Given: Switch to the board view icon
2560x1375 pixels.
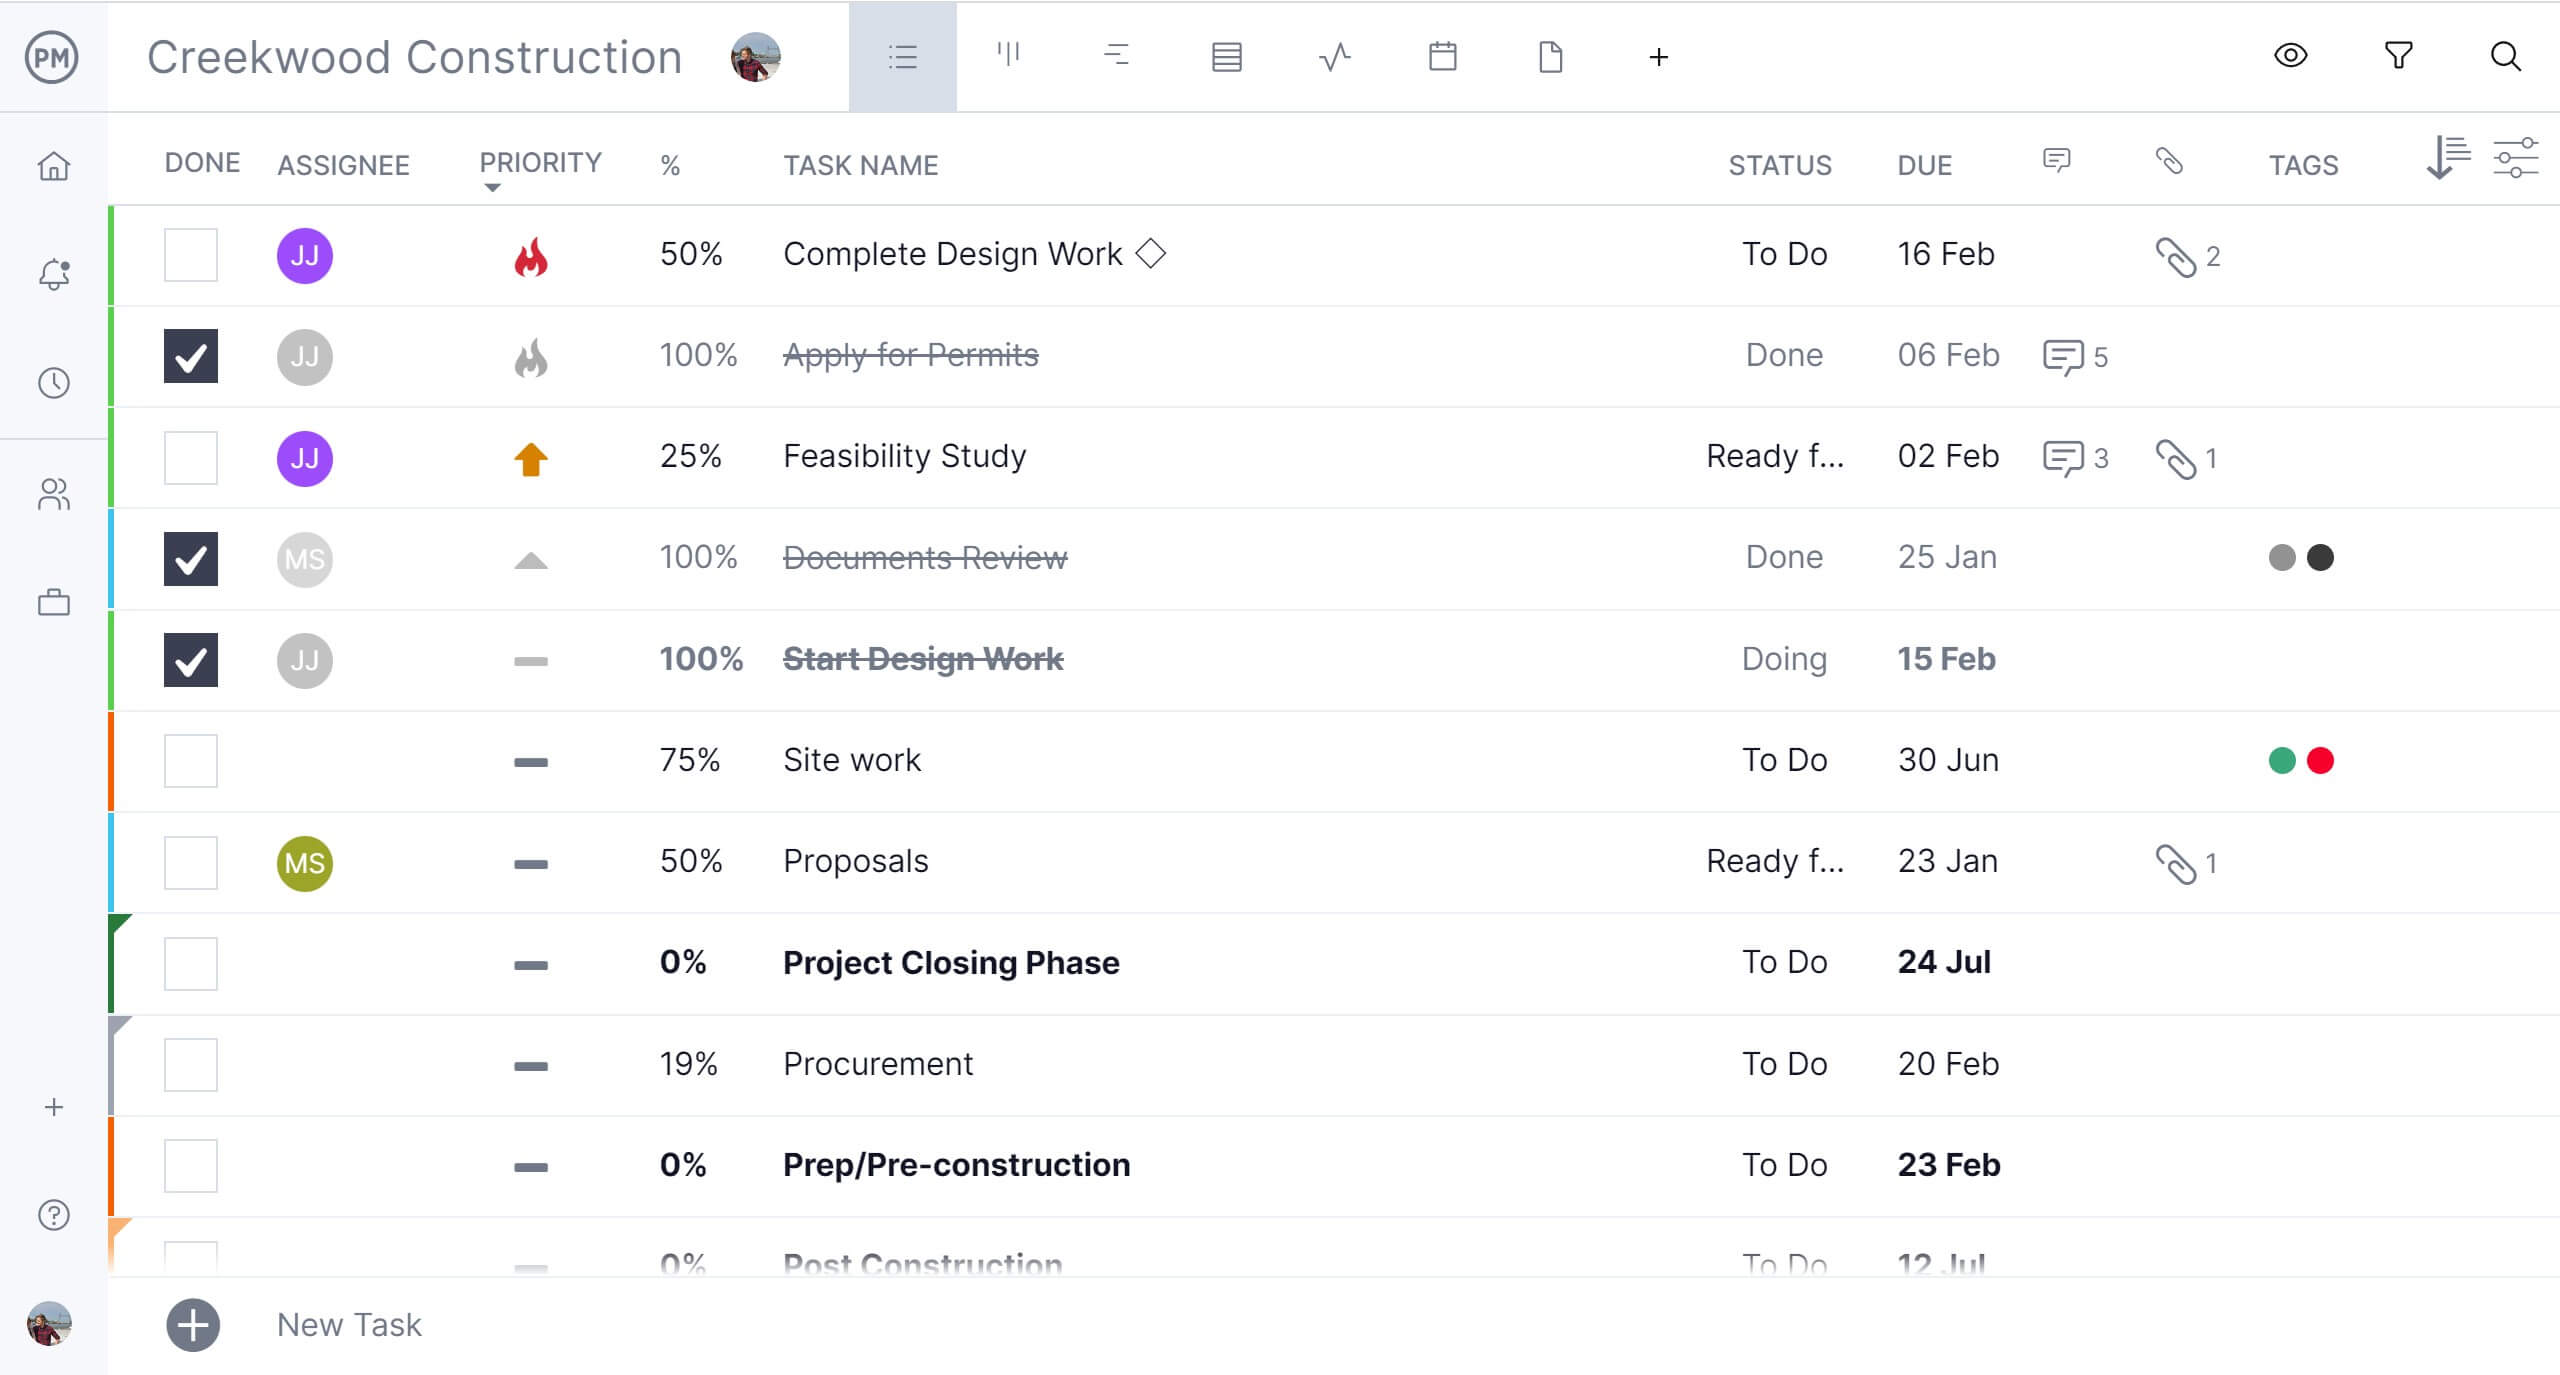Looking at the screenshot, I should point(1009,58).
